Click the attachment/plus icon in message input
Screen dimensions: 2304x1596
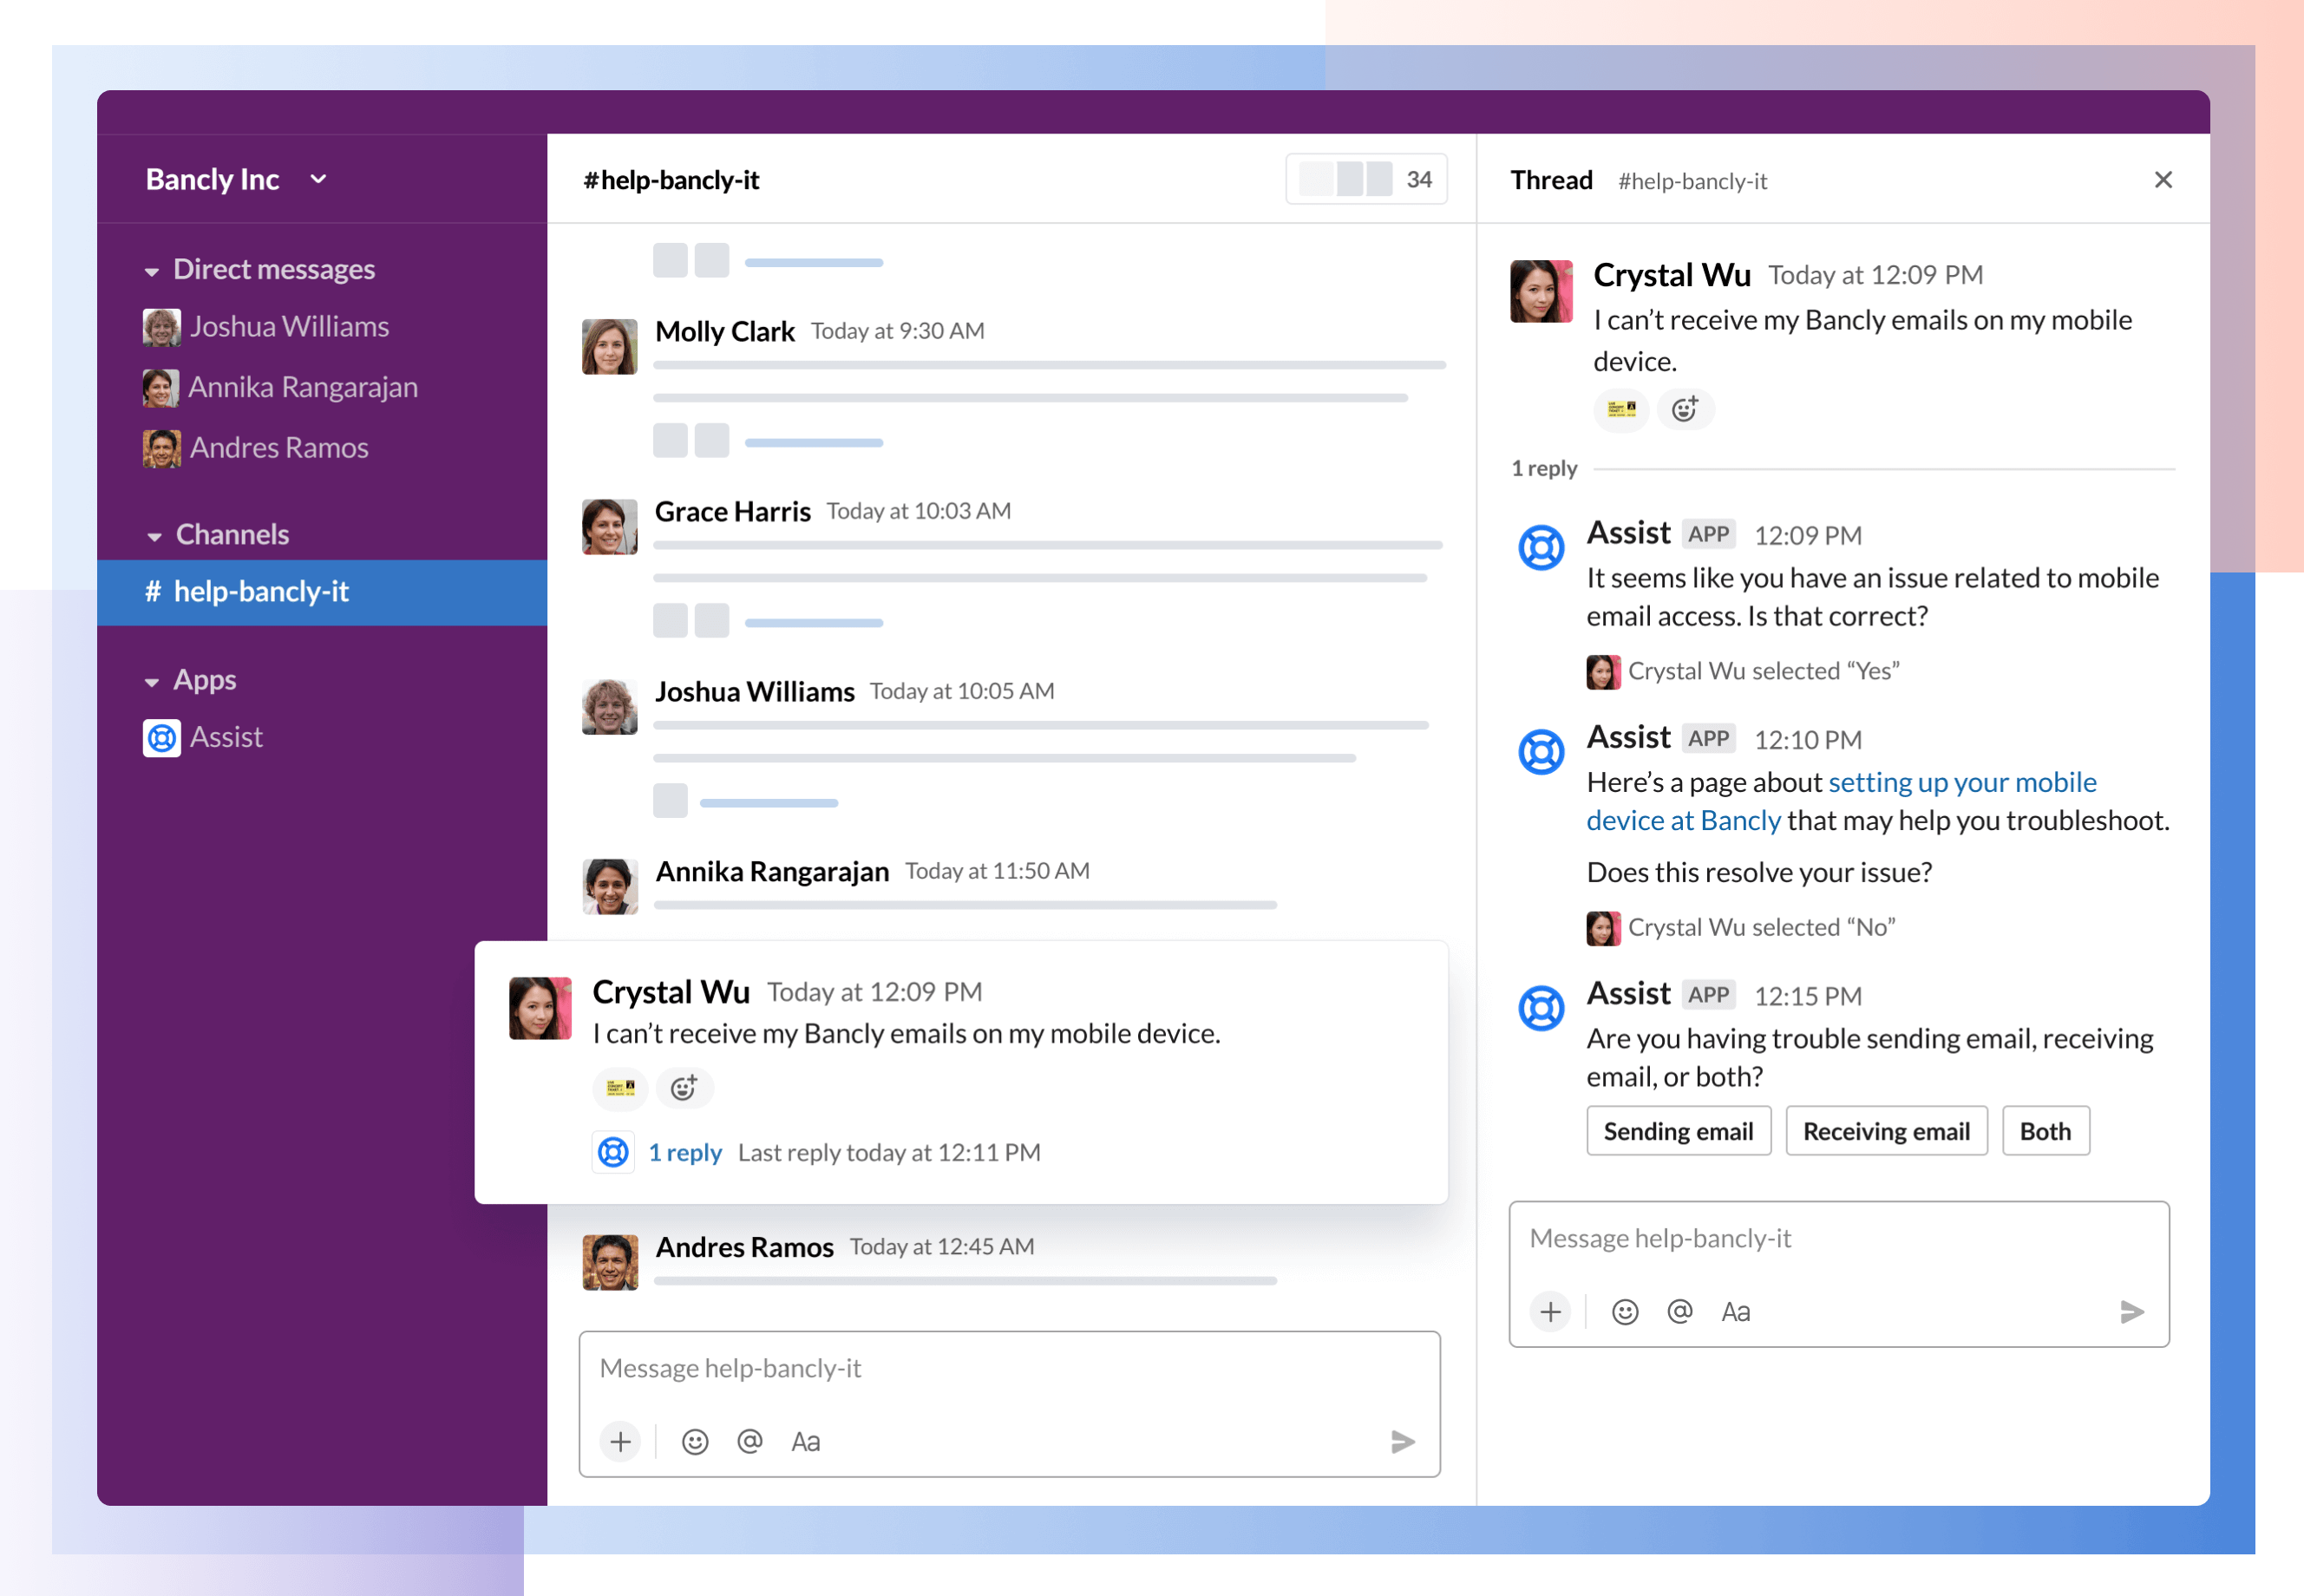click(621, 1440)
